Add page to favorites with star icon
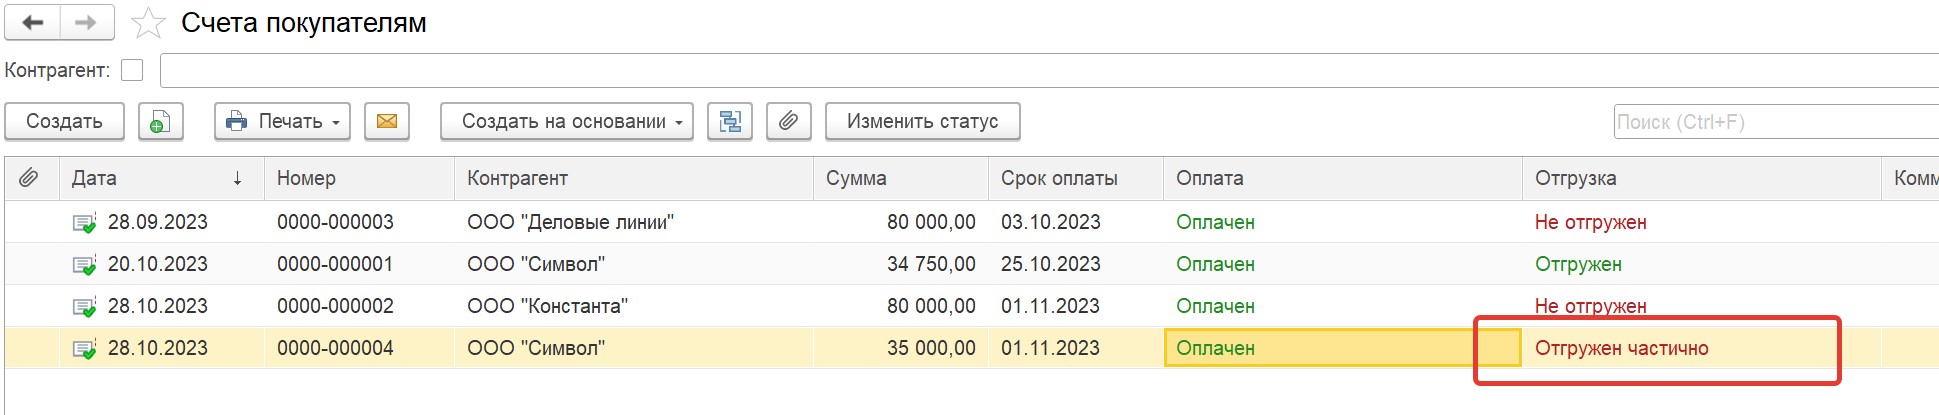Screen dimensions: 1939x415 tap(148, 22)
